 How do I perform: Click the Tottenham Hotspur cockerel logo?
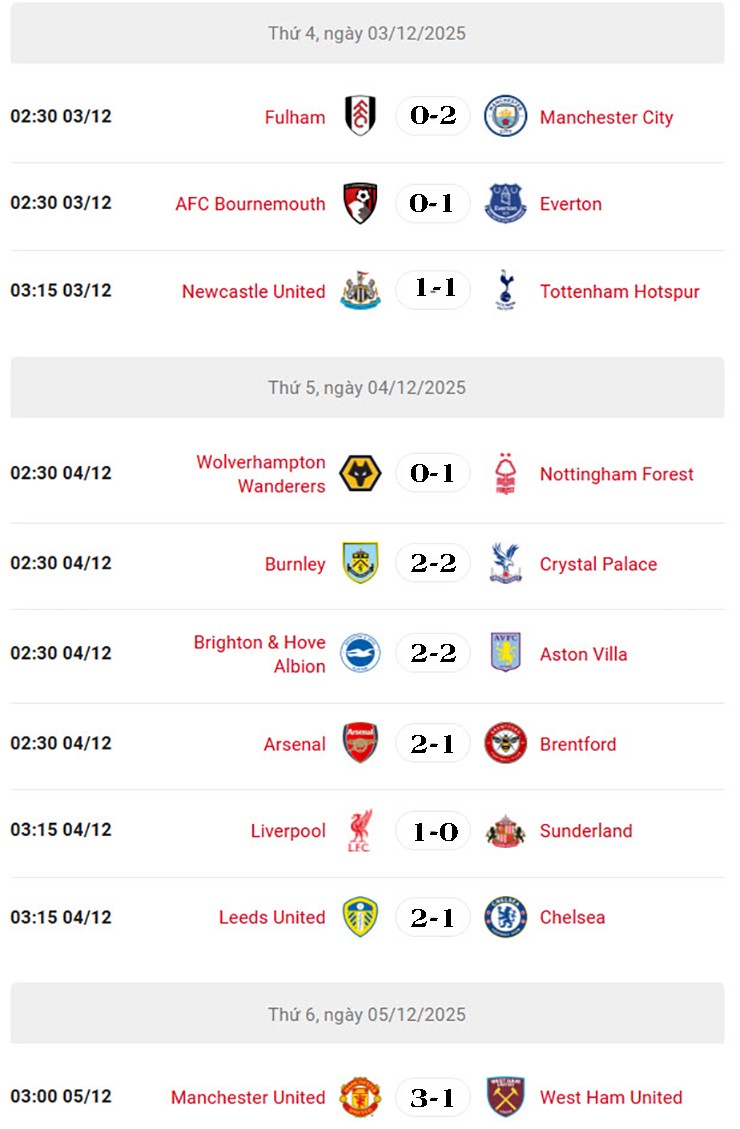coord(505,291)
